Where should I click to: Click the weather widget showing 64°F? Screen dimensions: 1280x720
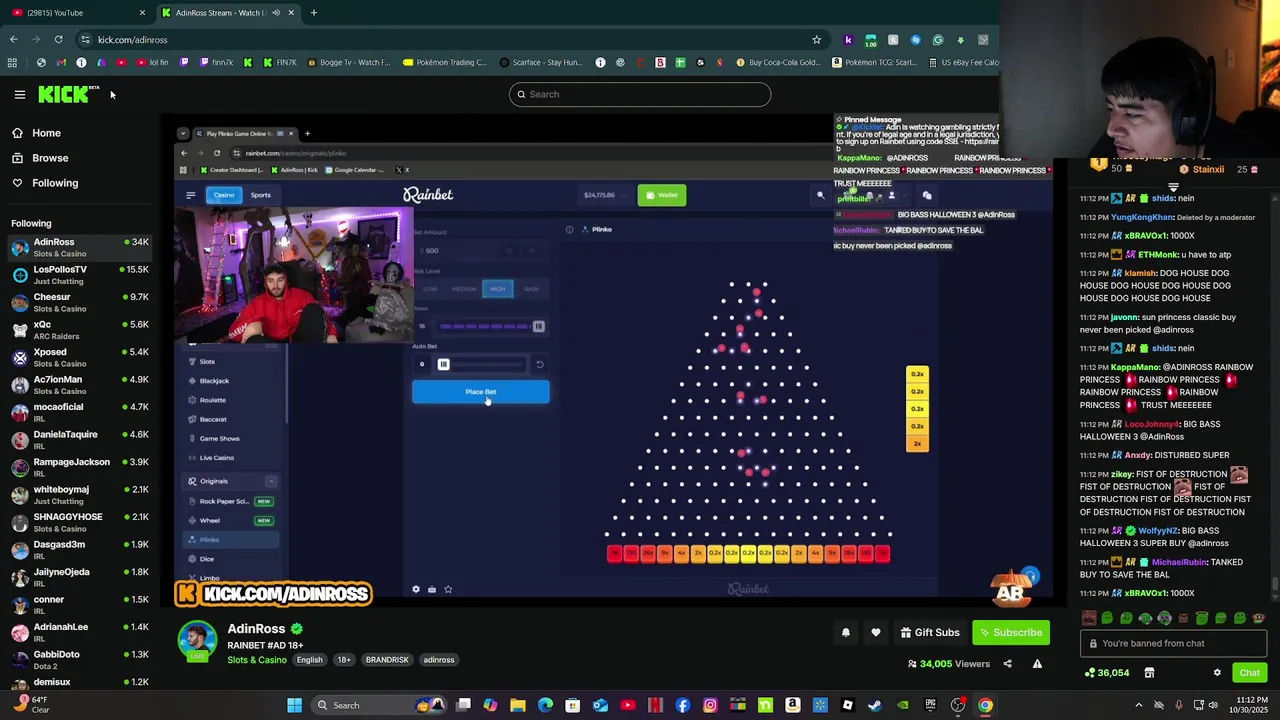click(x=30, y=704)
